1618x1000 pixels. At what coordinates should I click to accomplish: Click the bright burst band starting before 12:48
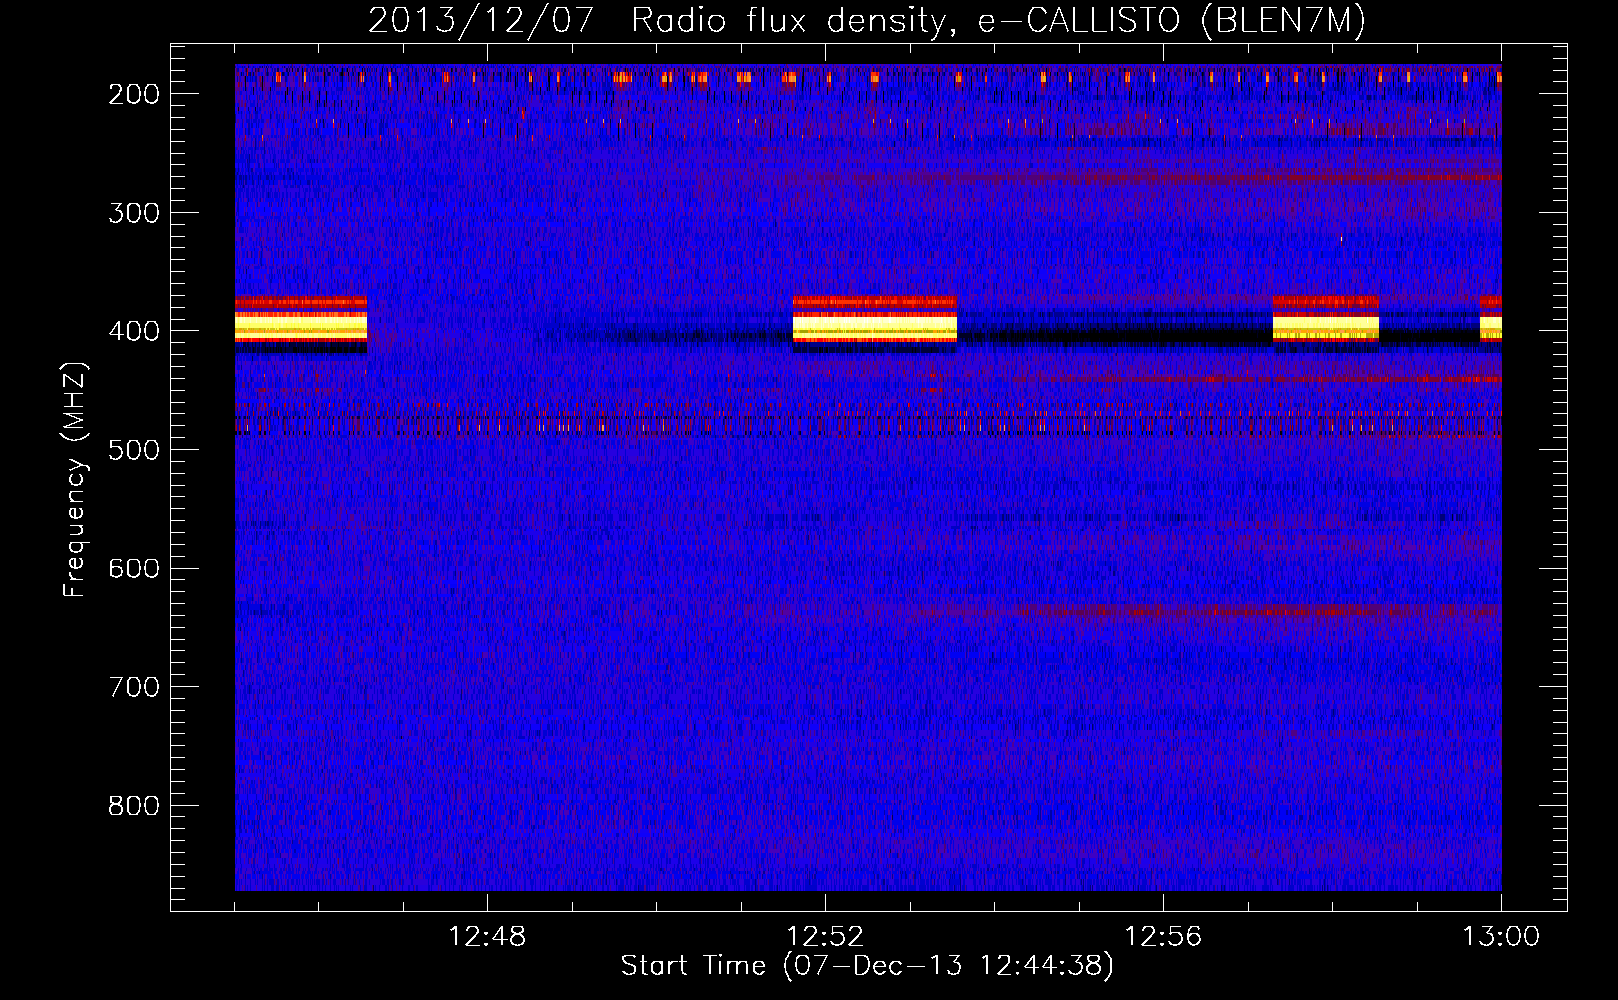coord(301,324)
